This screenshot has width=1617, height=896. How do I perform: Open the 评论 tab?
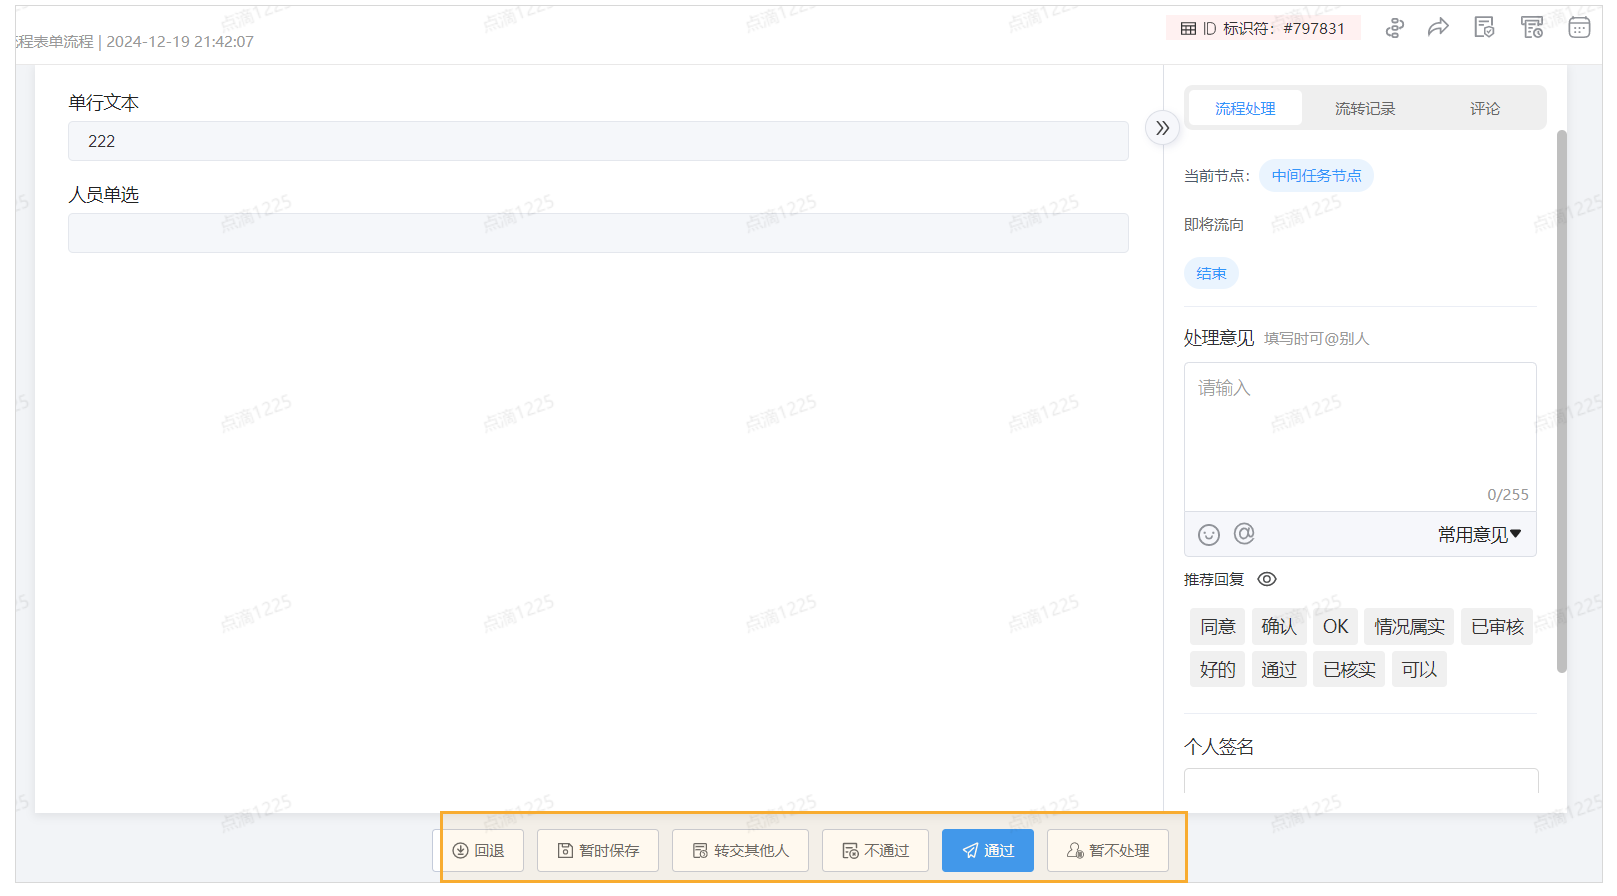pyautogui.click(x=1485, y=108)
